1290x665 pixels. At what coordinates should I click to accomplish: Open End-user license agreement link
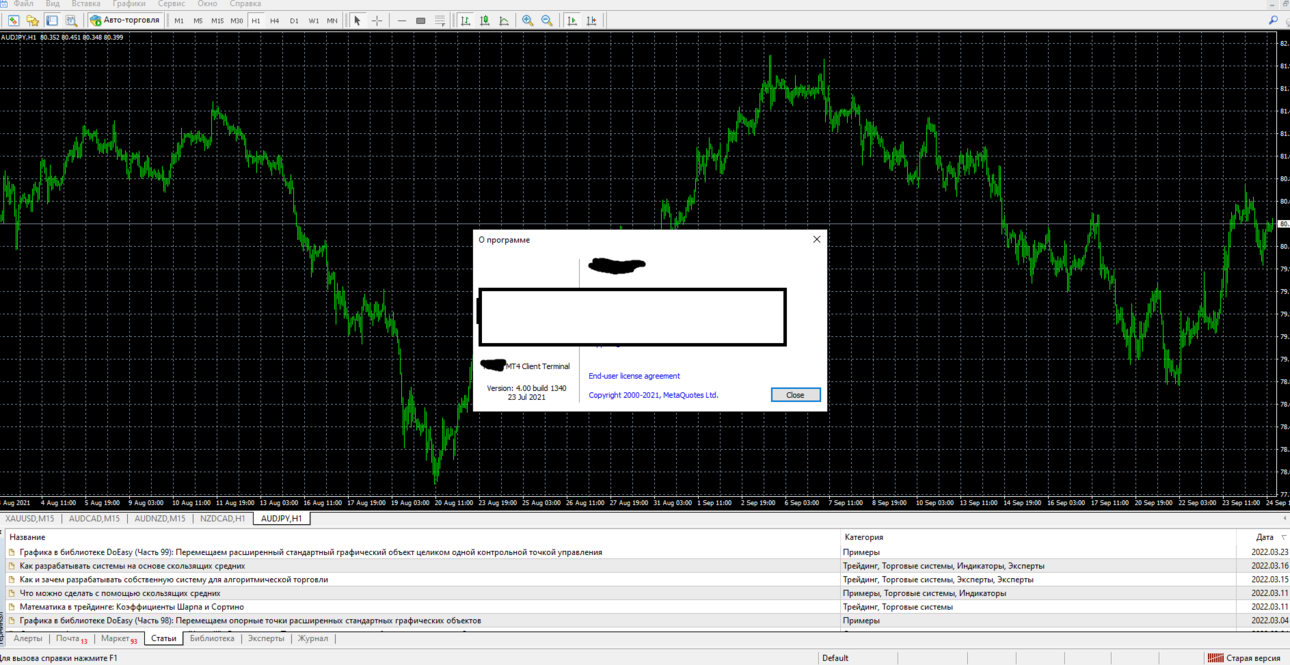coord(634,376)
